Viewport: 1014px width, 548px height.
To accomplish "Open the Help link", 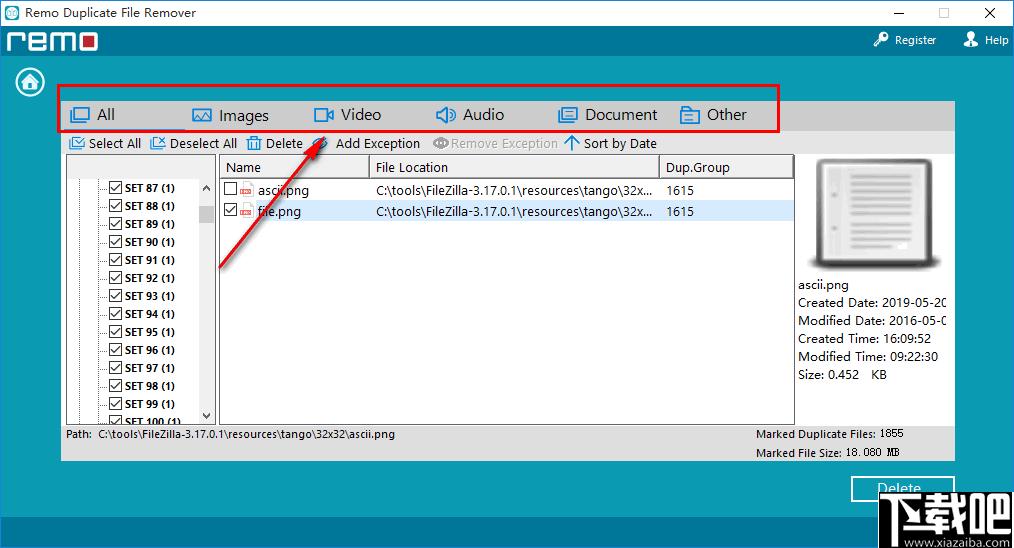I will pyautogui.click(x=996, y=40).
